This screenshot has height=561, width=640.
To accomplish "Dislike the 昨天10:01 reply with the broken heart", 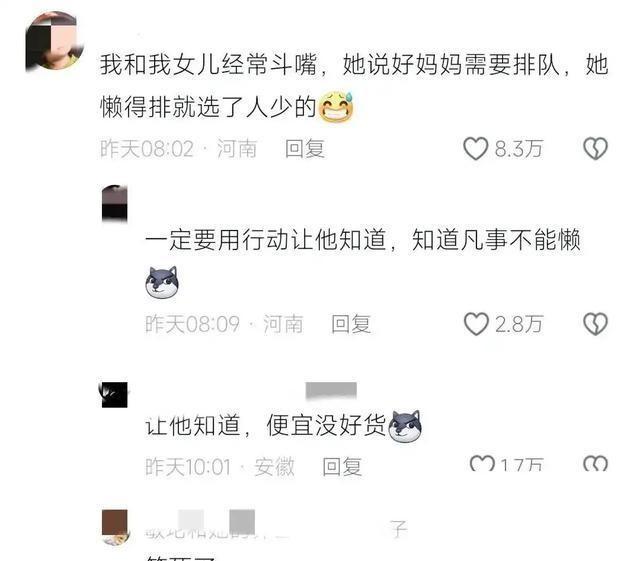I will [596, 463].
